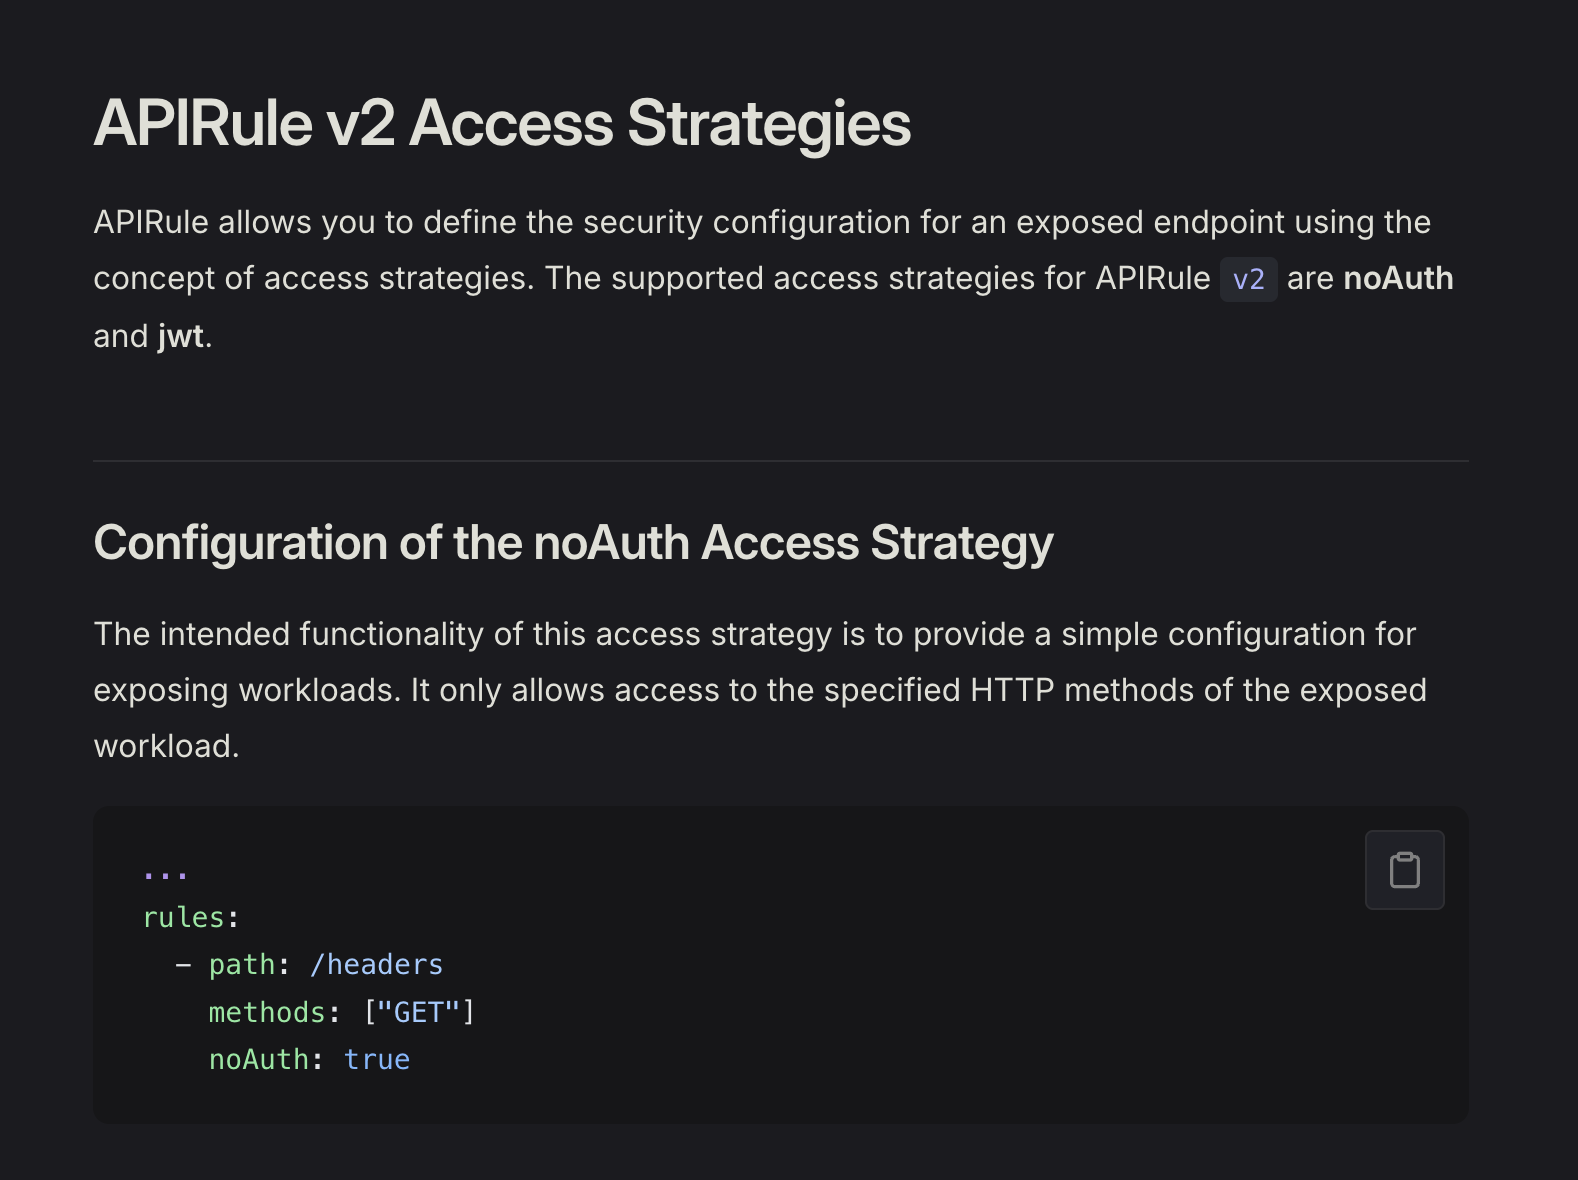The image size is (1578, 1180).
Task: Click the rules key in YAML snippet
Action: [184, 917]
